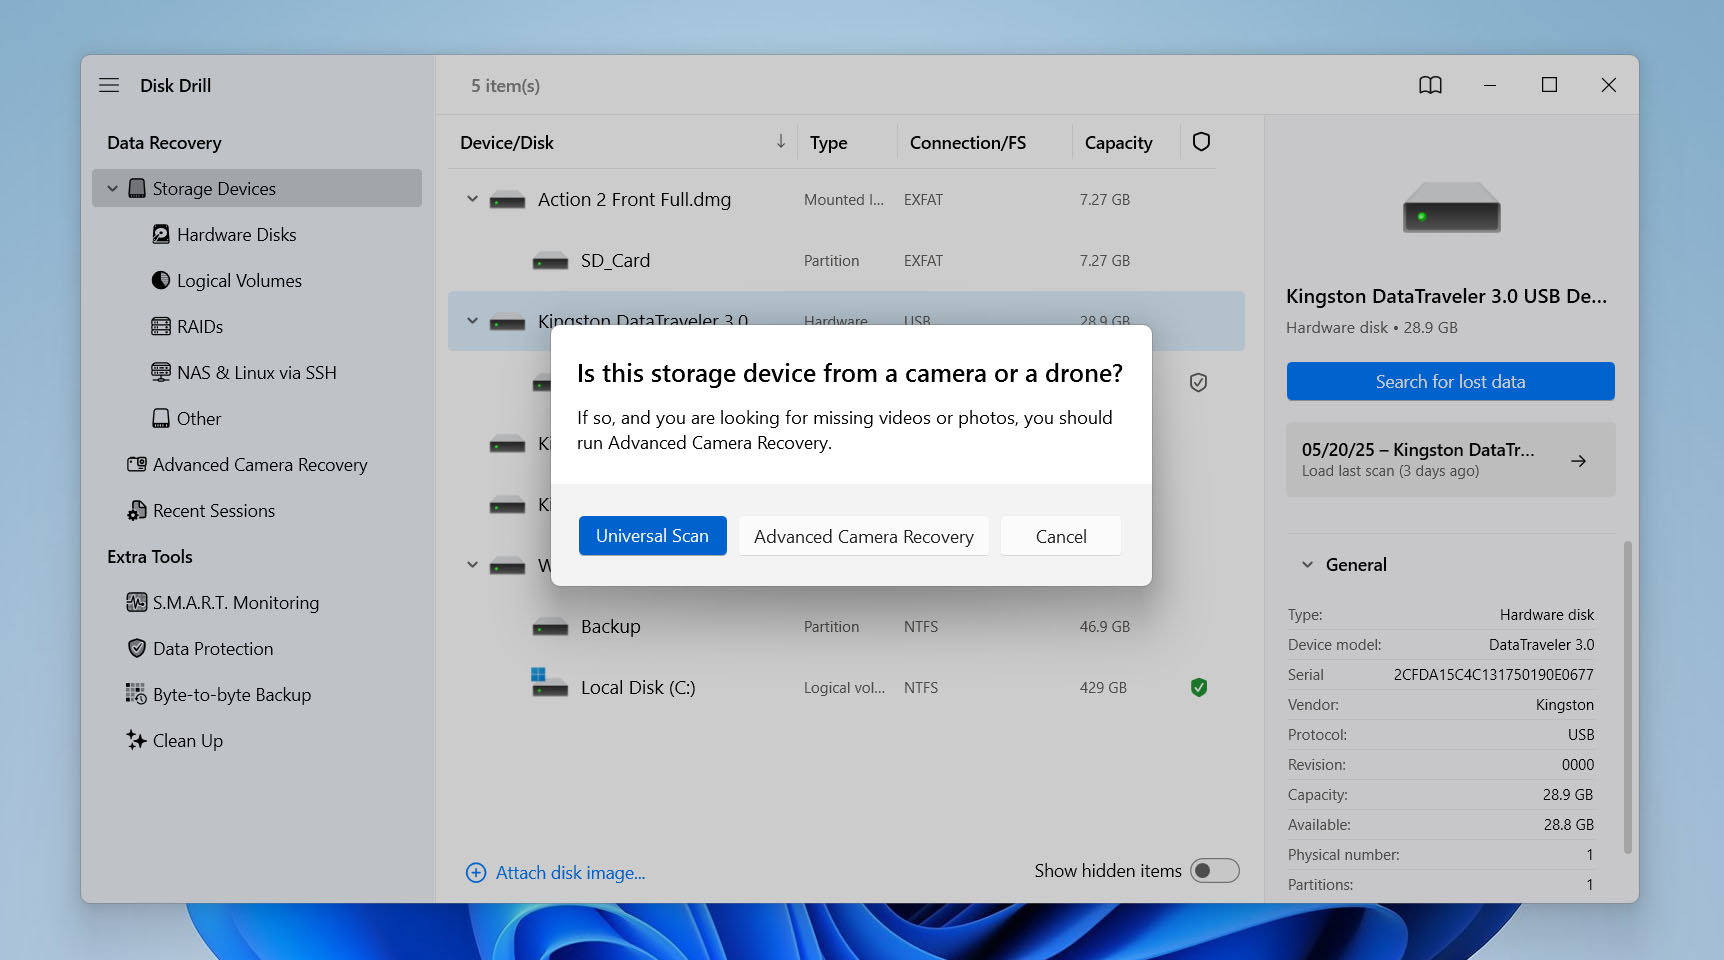The height and width of the screenshot is (960, 1724).
Task: Open Data Protection tool
Action: (213, 648)
